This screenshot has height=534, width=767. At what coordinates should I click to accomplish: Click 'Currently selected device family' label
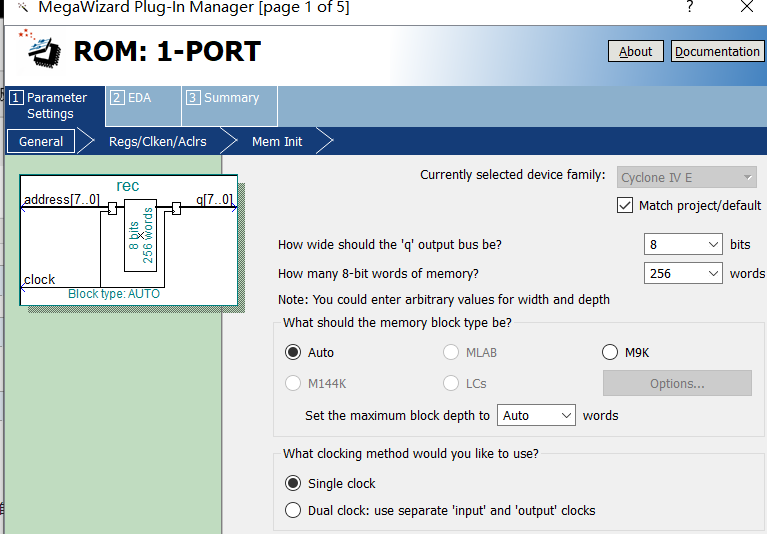pyautogui.click(x=513, y=175)
